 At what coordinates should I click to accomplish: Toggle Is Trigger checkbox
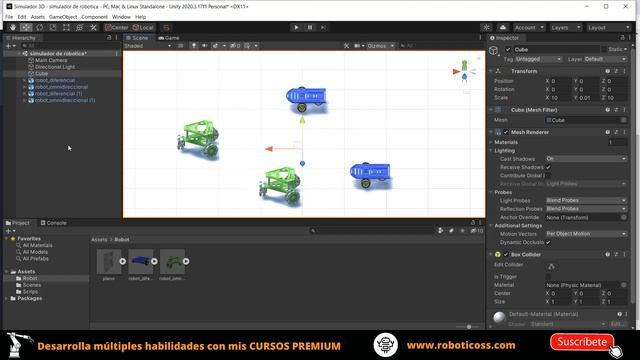point(548,276)
